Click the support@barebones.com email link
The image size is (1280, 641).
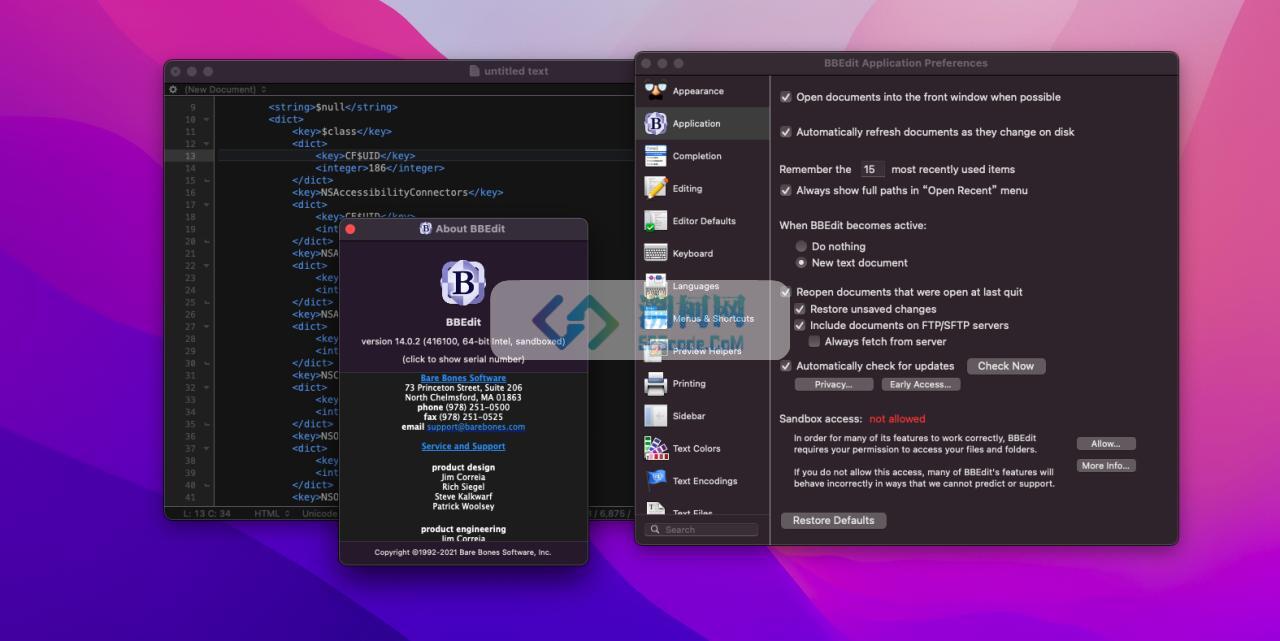pyautogui.click(x=476, y=427)
